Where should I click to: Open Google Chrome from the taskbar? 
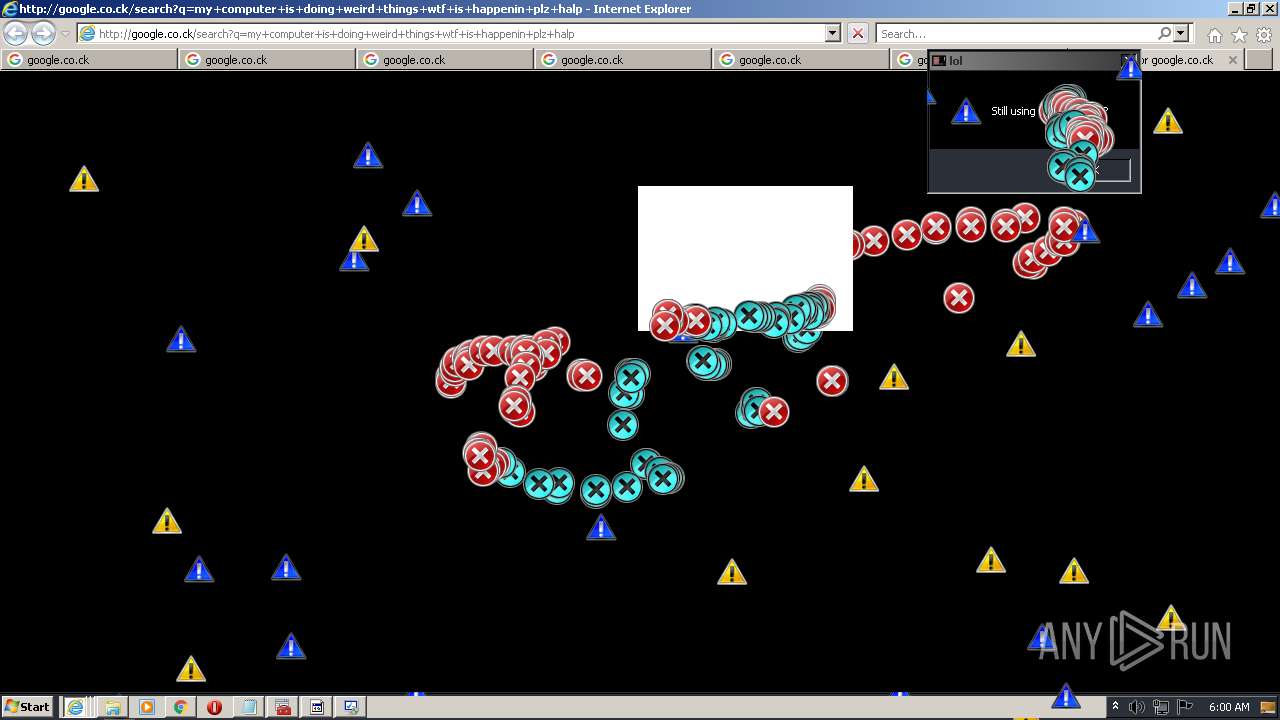(180, 707)
